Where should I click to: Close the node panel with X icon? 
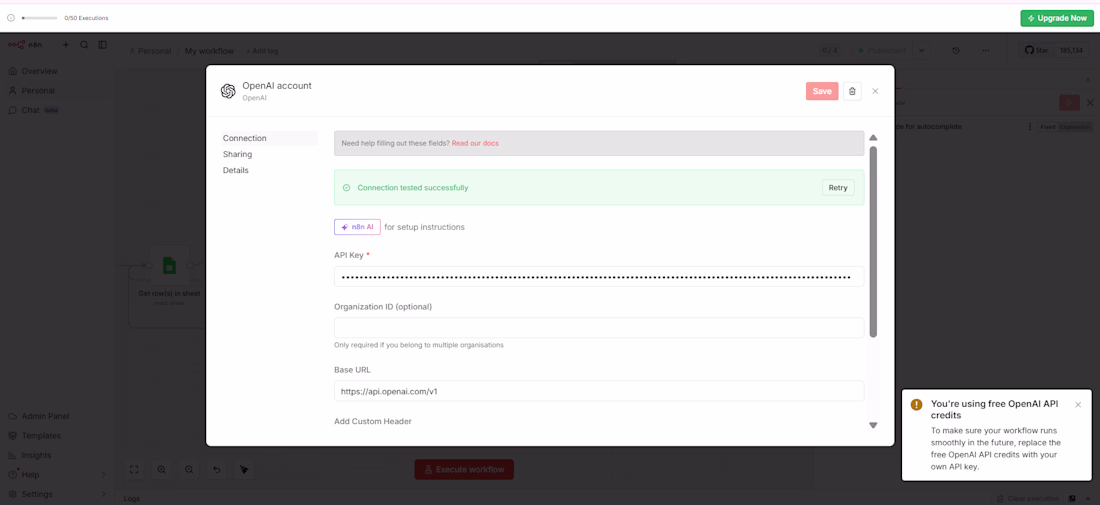pyautogui.click(x=1090, y=102)
